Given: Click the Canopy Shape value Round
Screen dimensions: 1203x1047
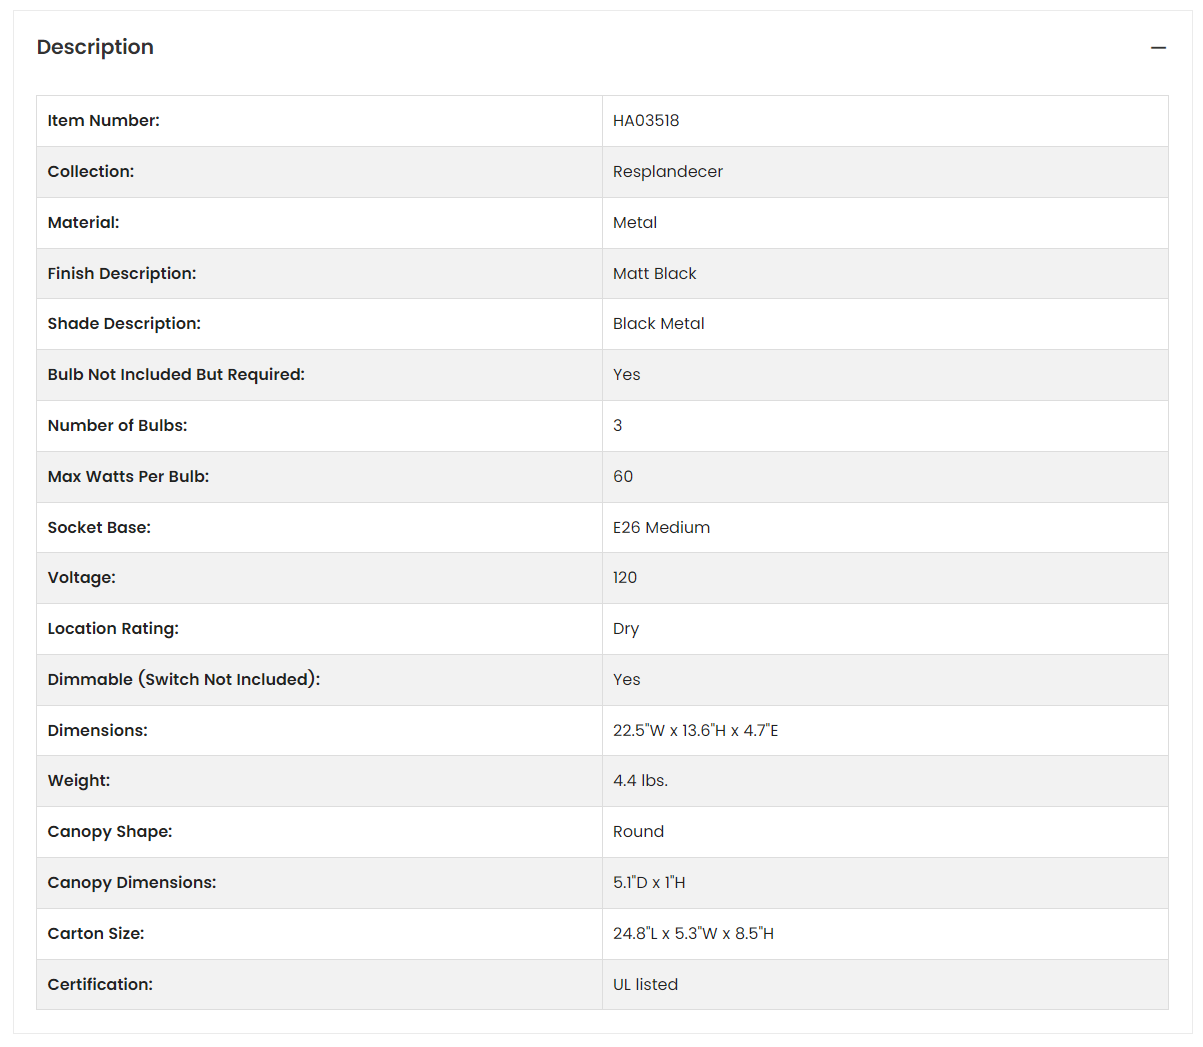Looking at the screenshot, I should pyautogui.click(x=639, y=832).
